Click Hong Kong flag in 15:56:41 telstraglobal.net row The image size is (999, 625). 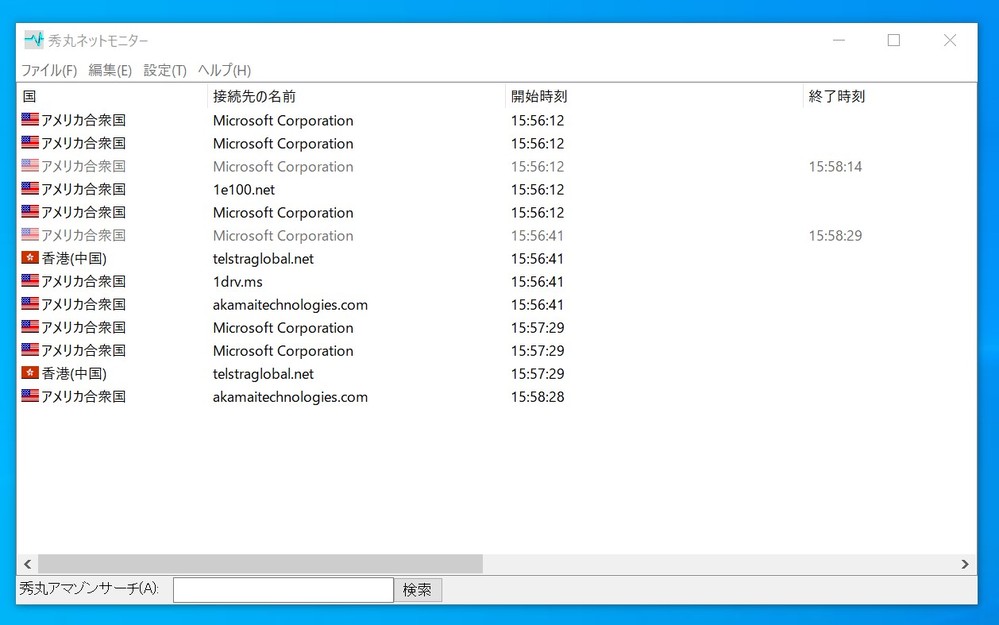[30, 258]
